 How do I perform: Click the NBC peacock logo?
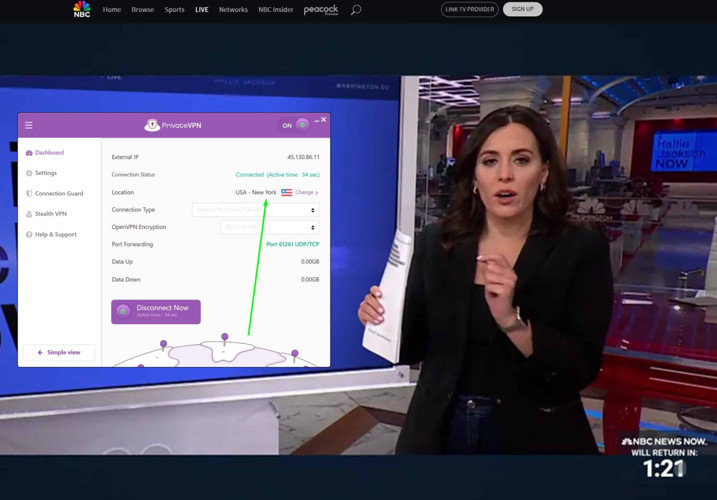[82, 10]
